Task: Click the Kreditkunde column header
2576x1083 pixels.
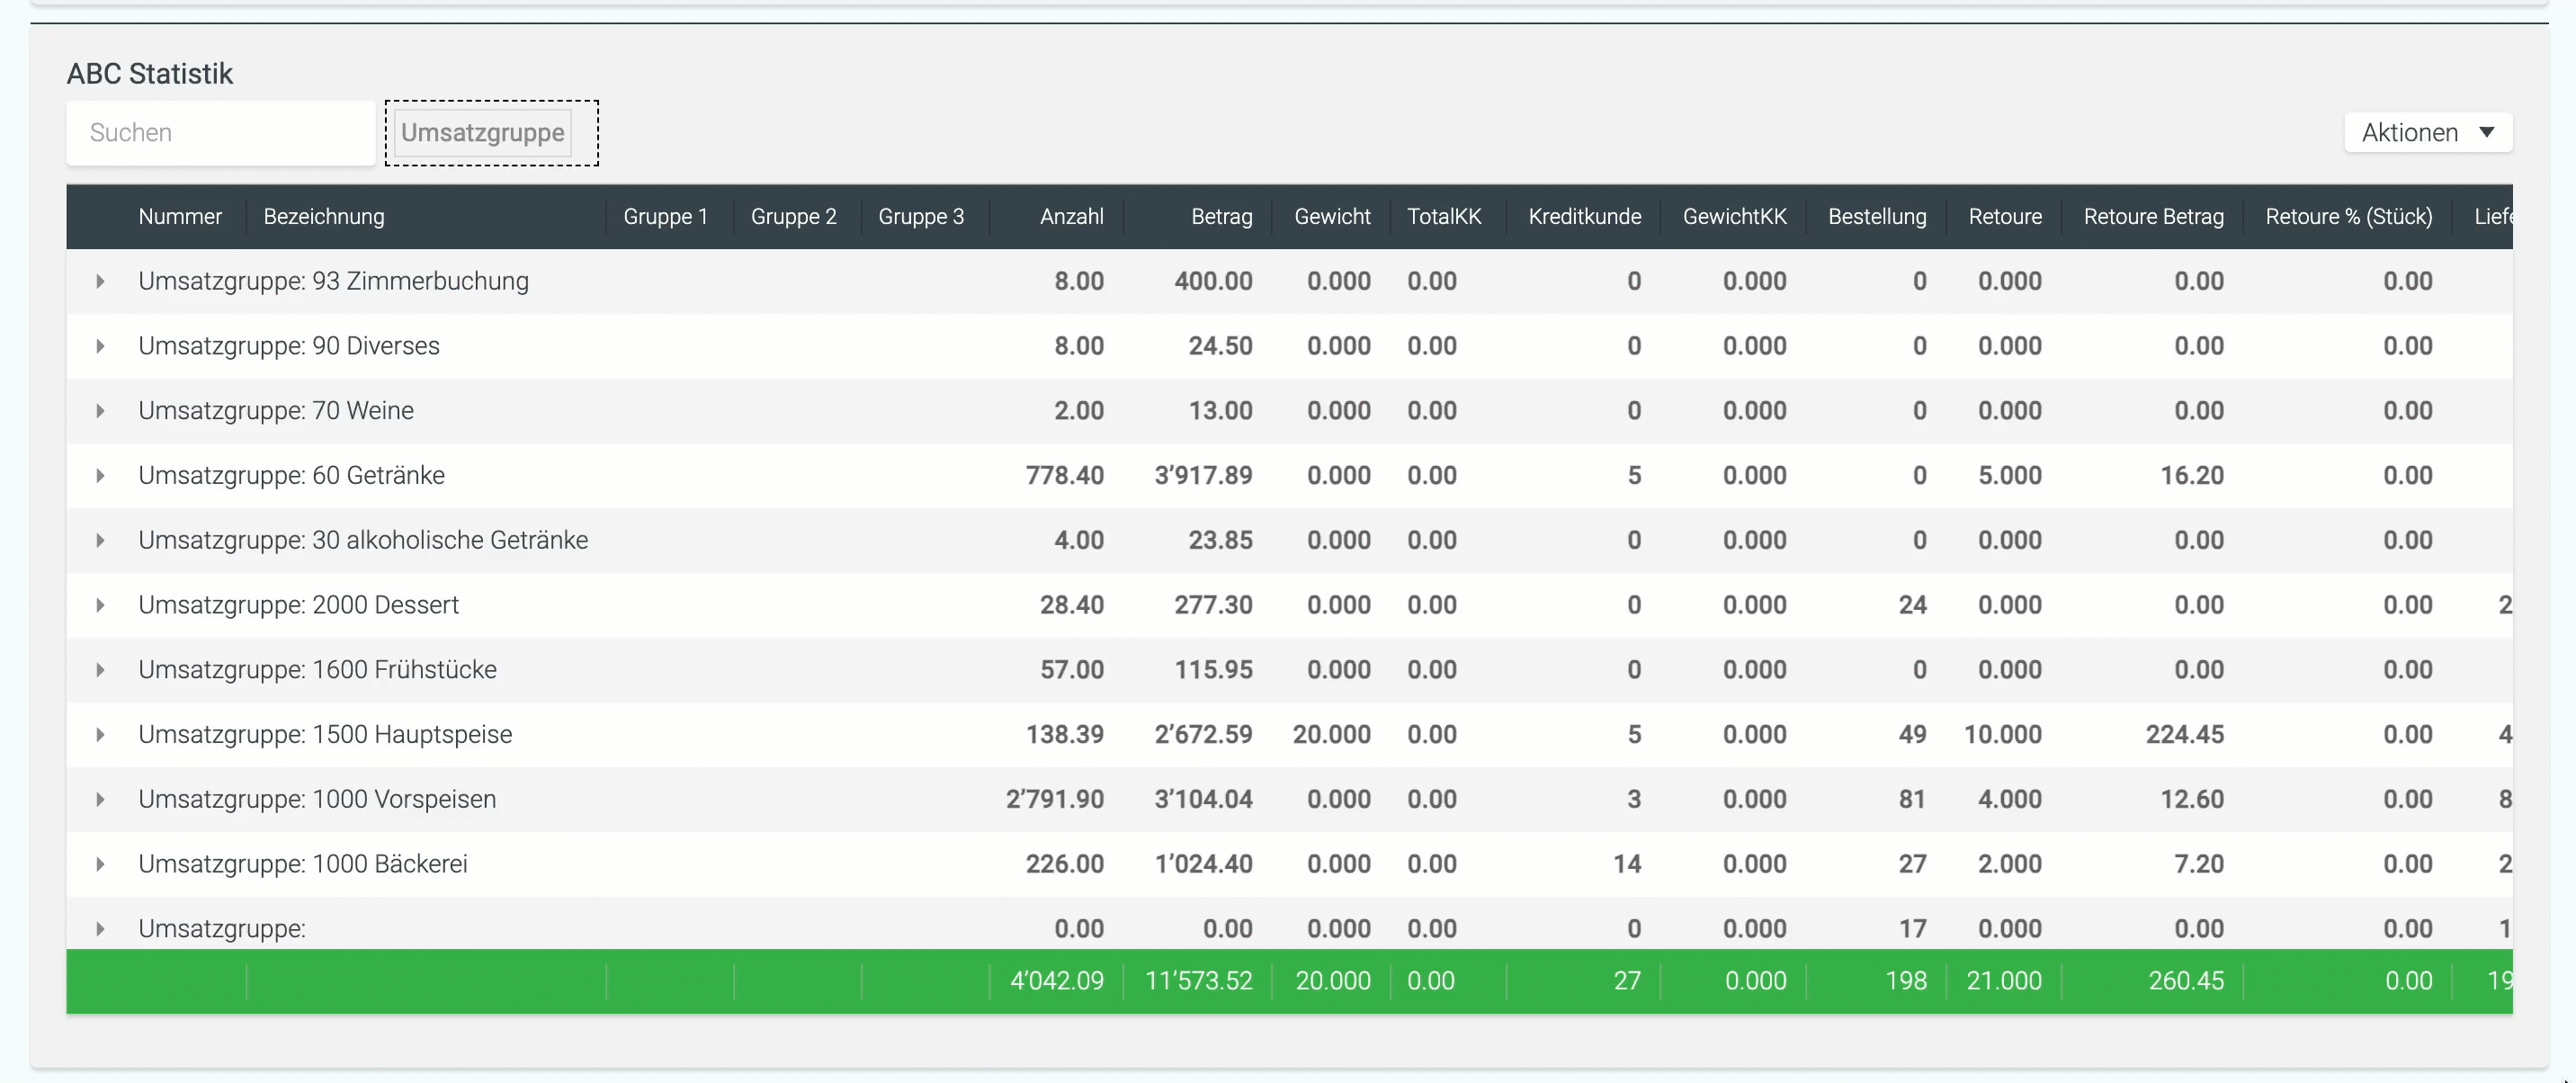Action: tap(1584, 217)
